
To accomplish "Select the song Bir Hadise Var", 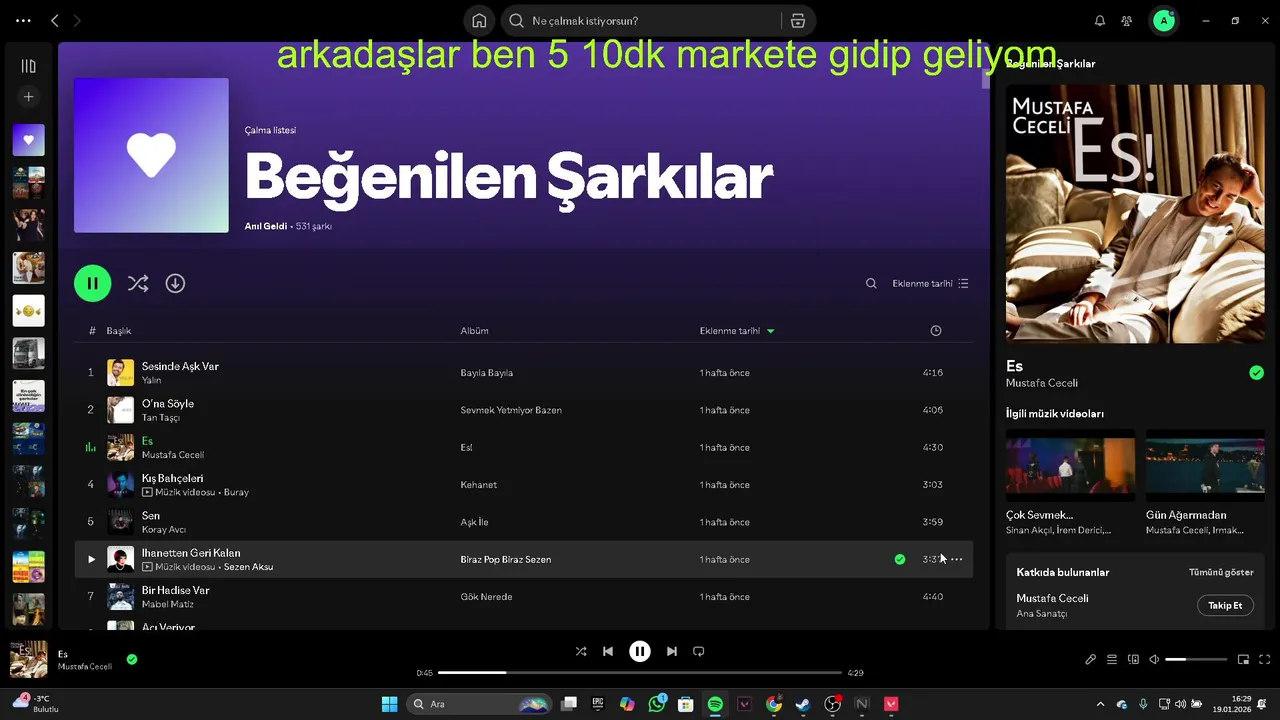I will pyautogui.click(x=175, y=590).
